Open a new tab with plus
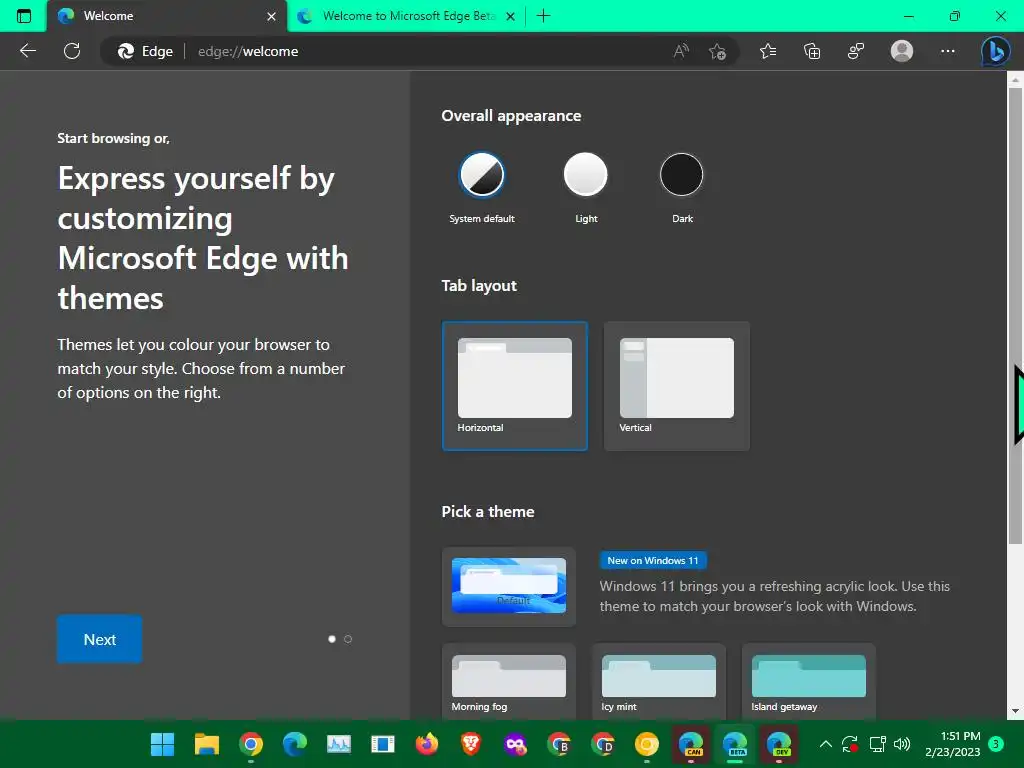 point(543,16)
